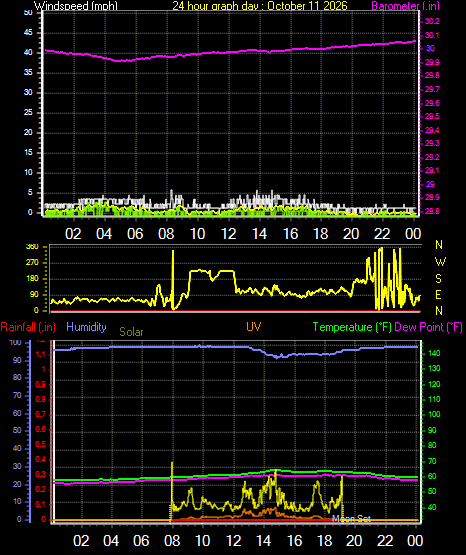
Task: Click the "30.1" barometer axis value
Action: point(432,35)
